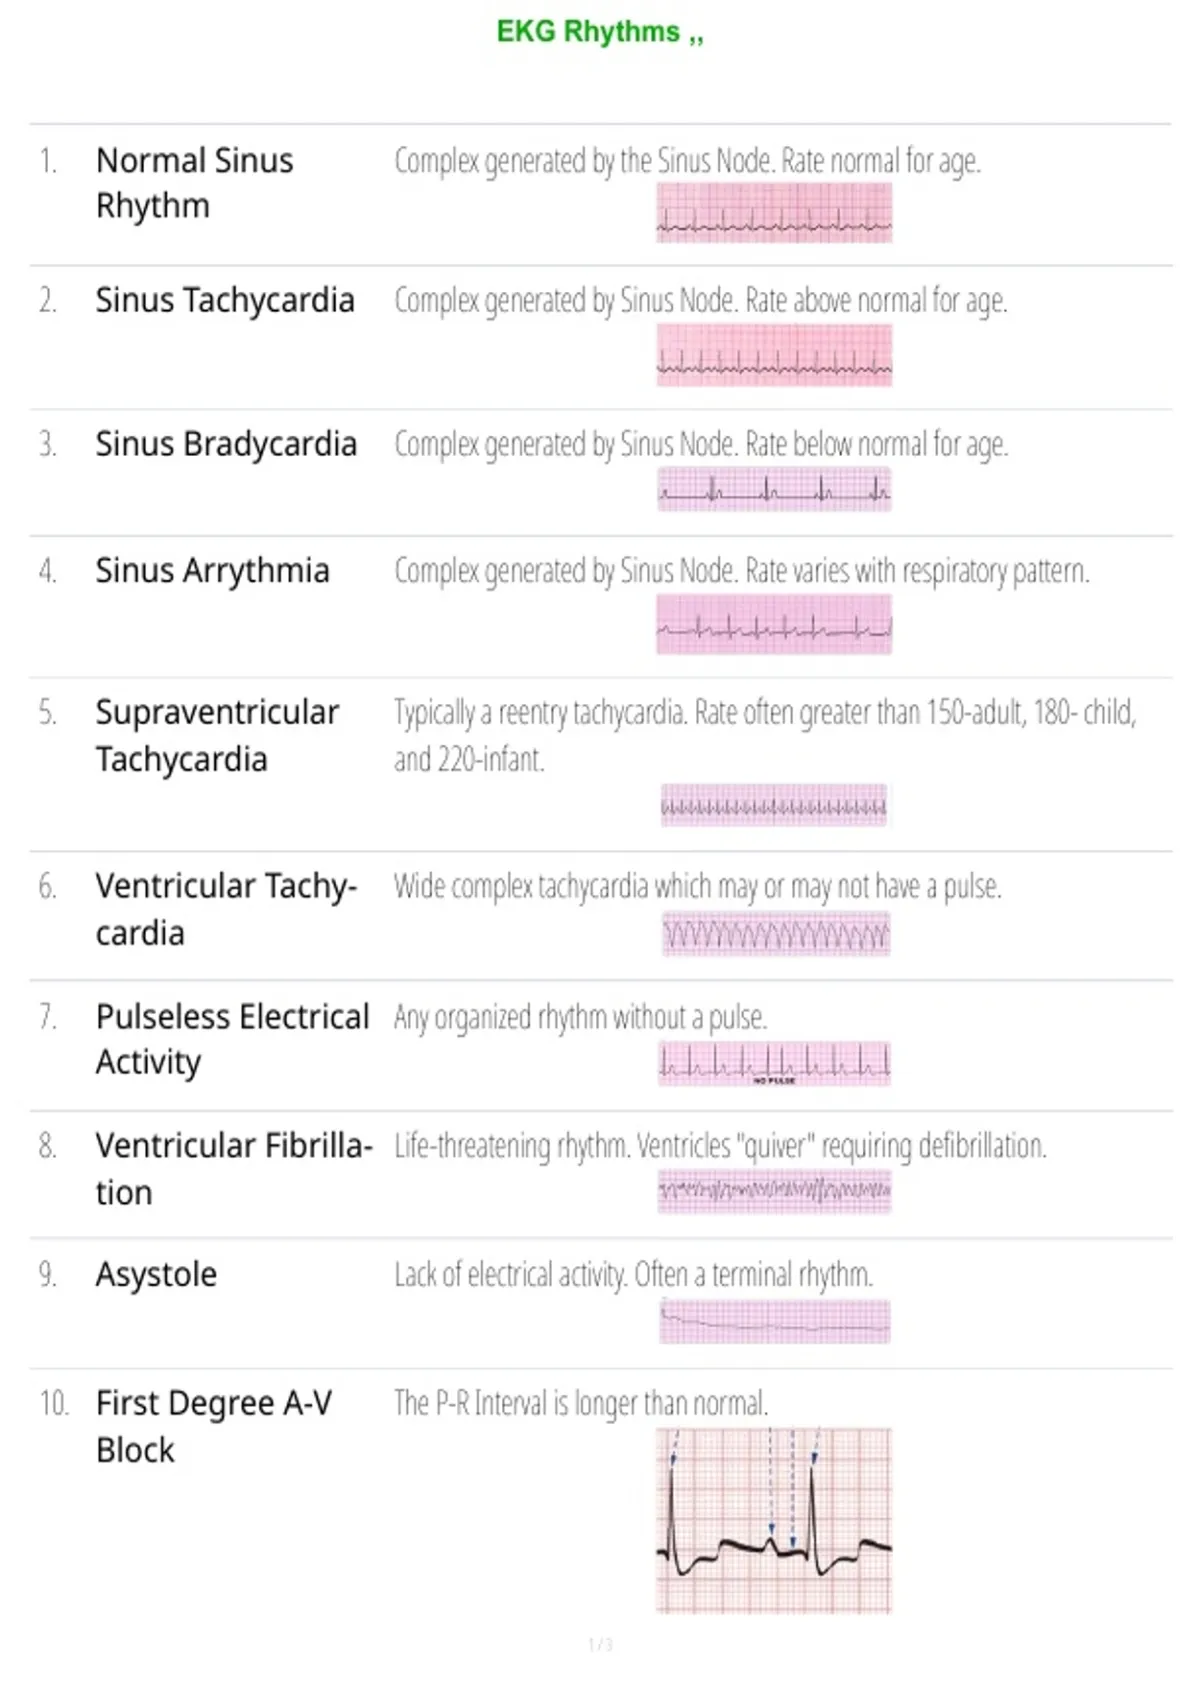
Task: Open the Sinus Bradycardia rhythm strip
Action: tap(774, 490)
